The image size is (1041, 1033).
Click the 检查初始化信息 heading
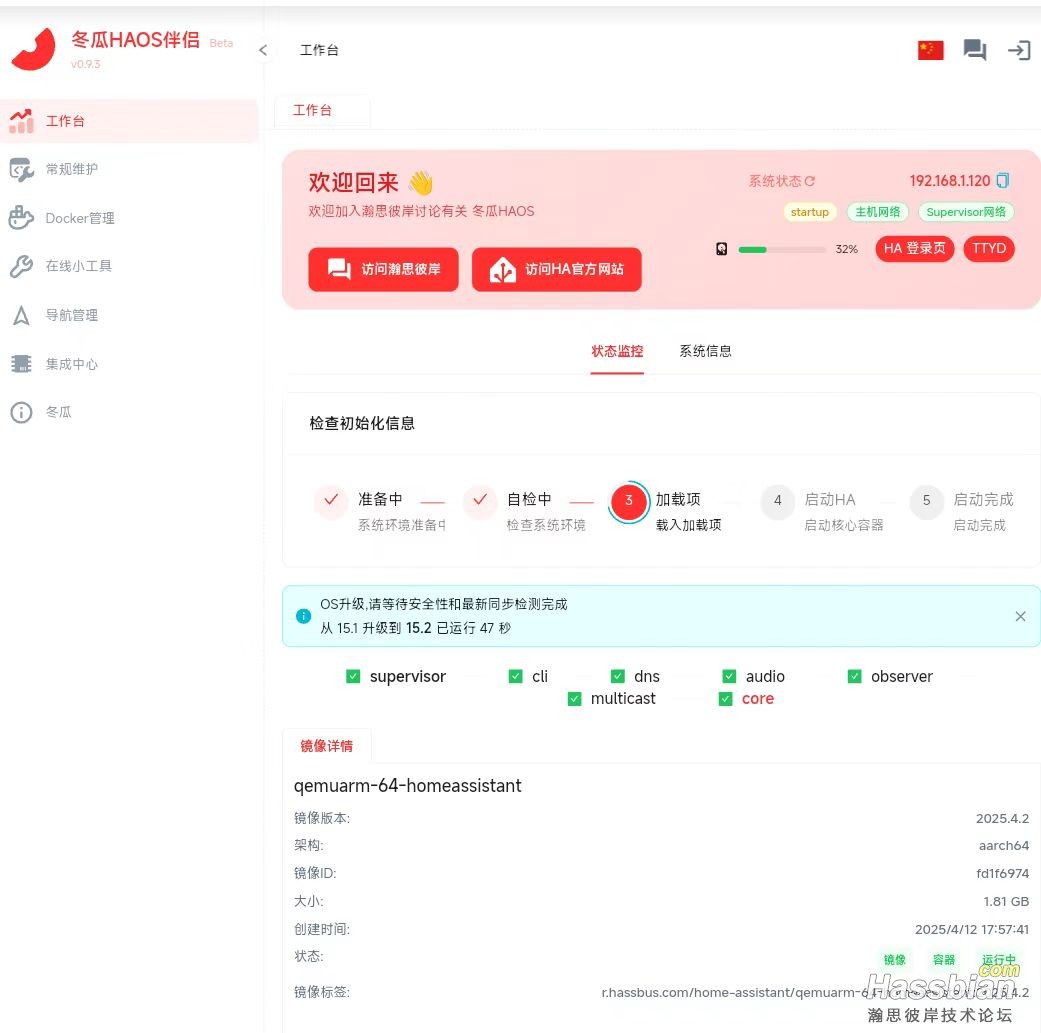pos(362,423)
